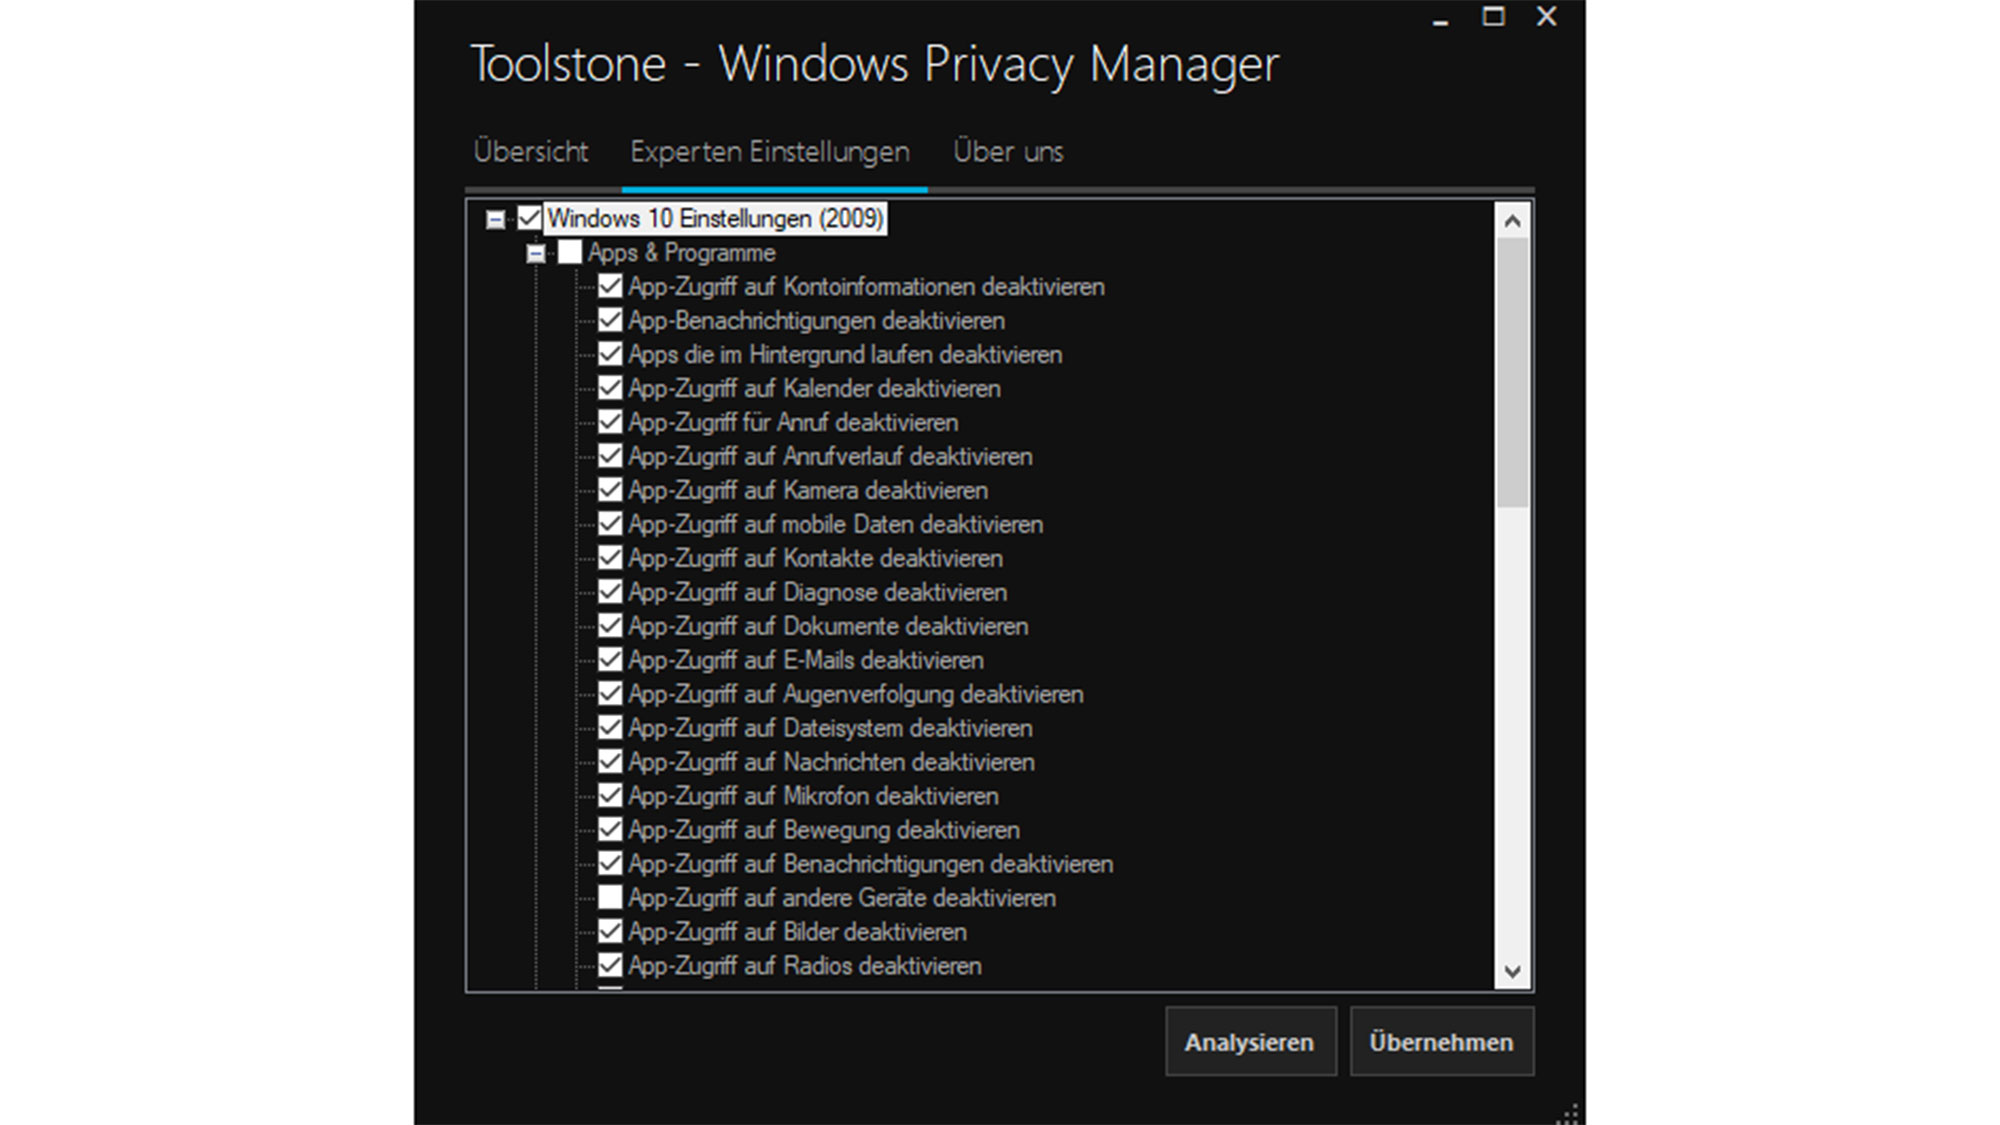Minimize the Privacy Manager window

[1440, 20]
